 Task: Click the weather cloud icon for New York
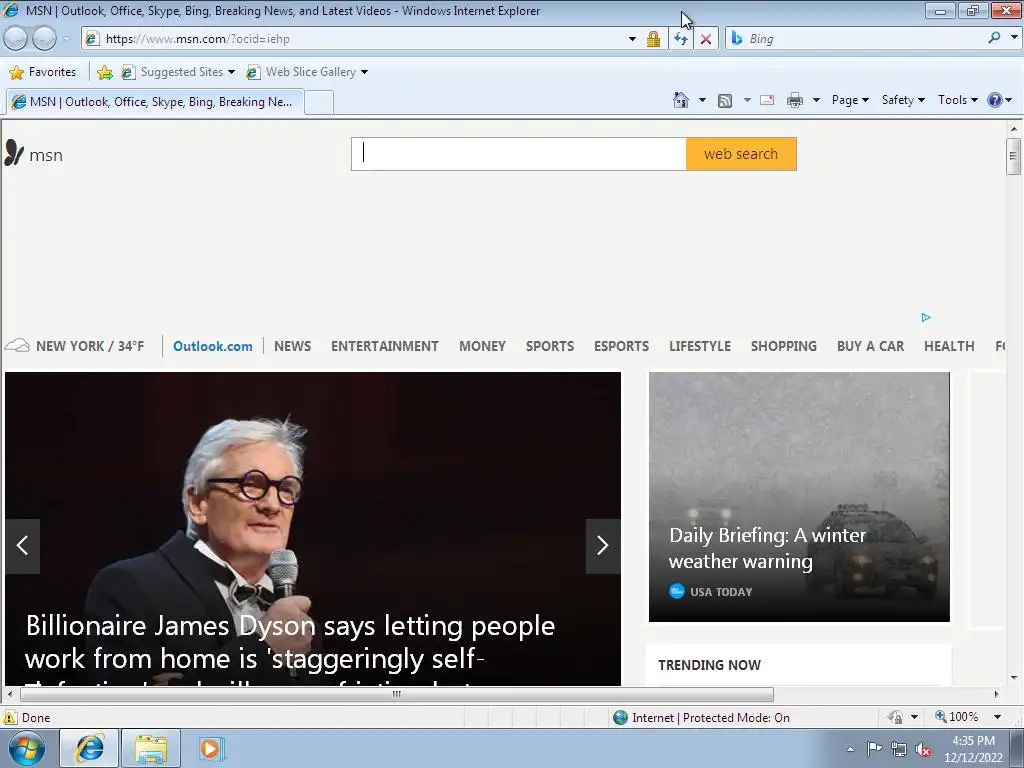(17, 345)
